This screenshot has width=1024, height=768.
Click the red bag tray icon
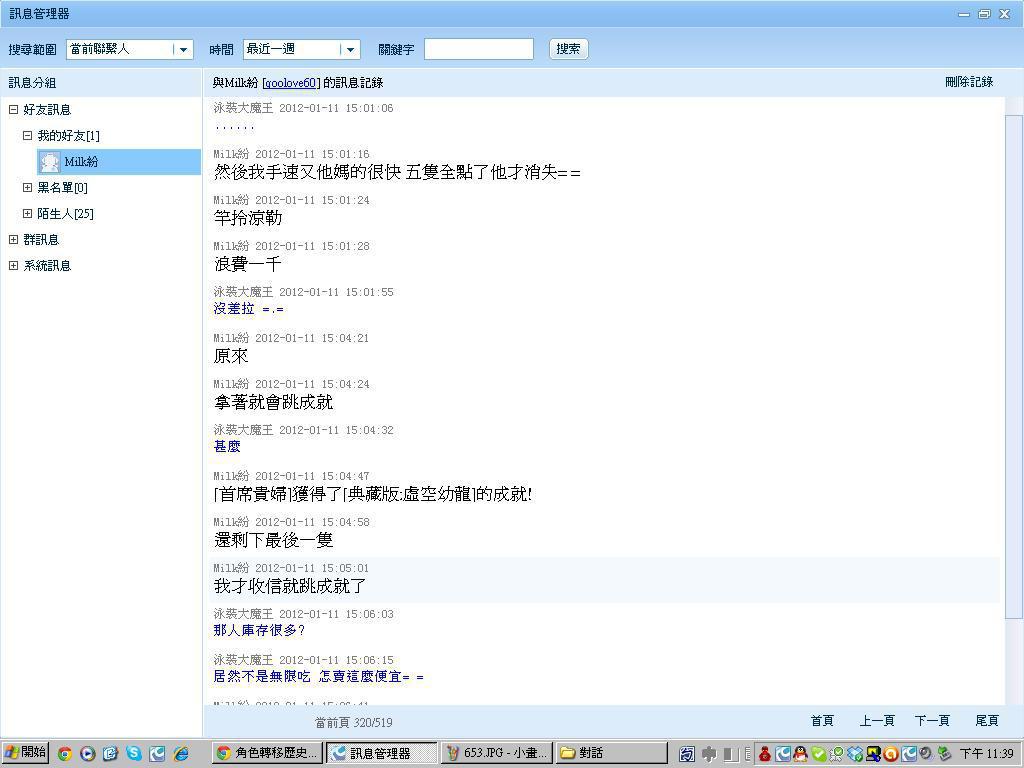[x=765, y=754]
